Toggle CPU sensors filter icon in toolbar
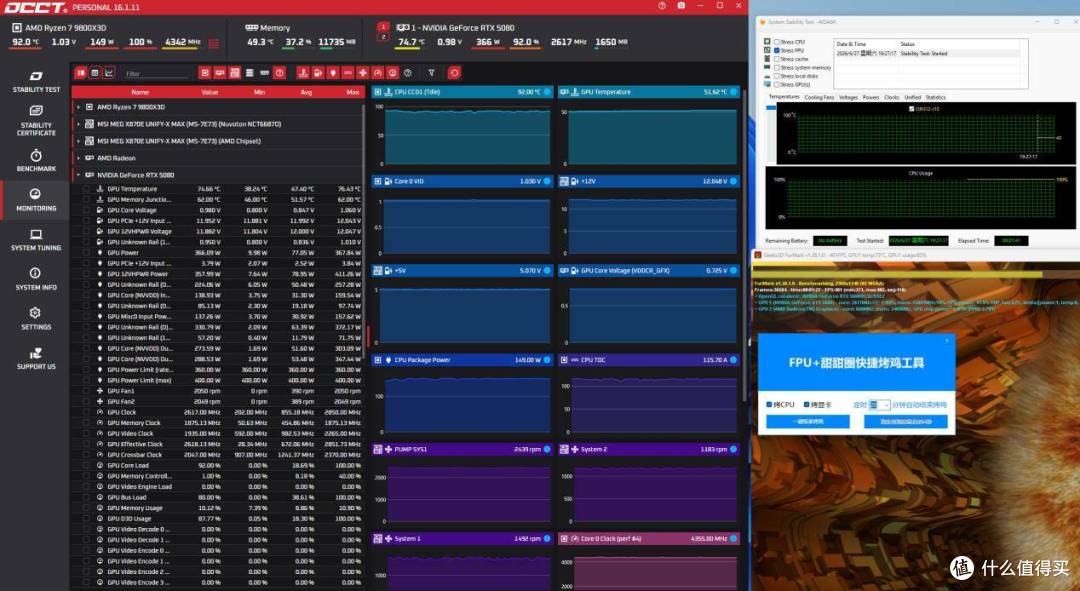The width and height of the screenshot is (1080, 591). click(x=205, y=73)
